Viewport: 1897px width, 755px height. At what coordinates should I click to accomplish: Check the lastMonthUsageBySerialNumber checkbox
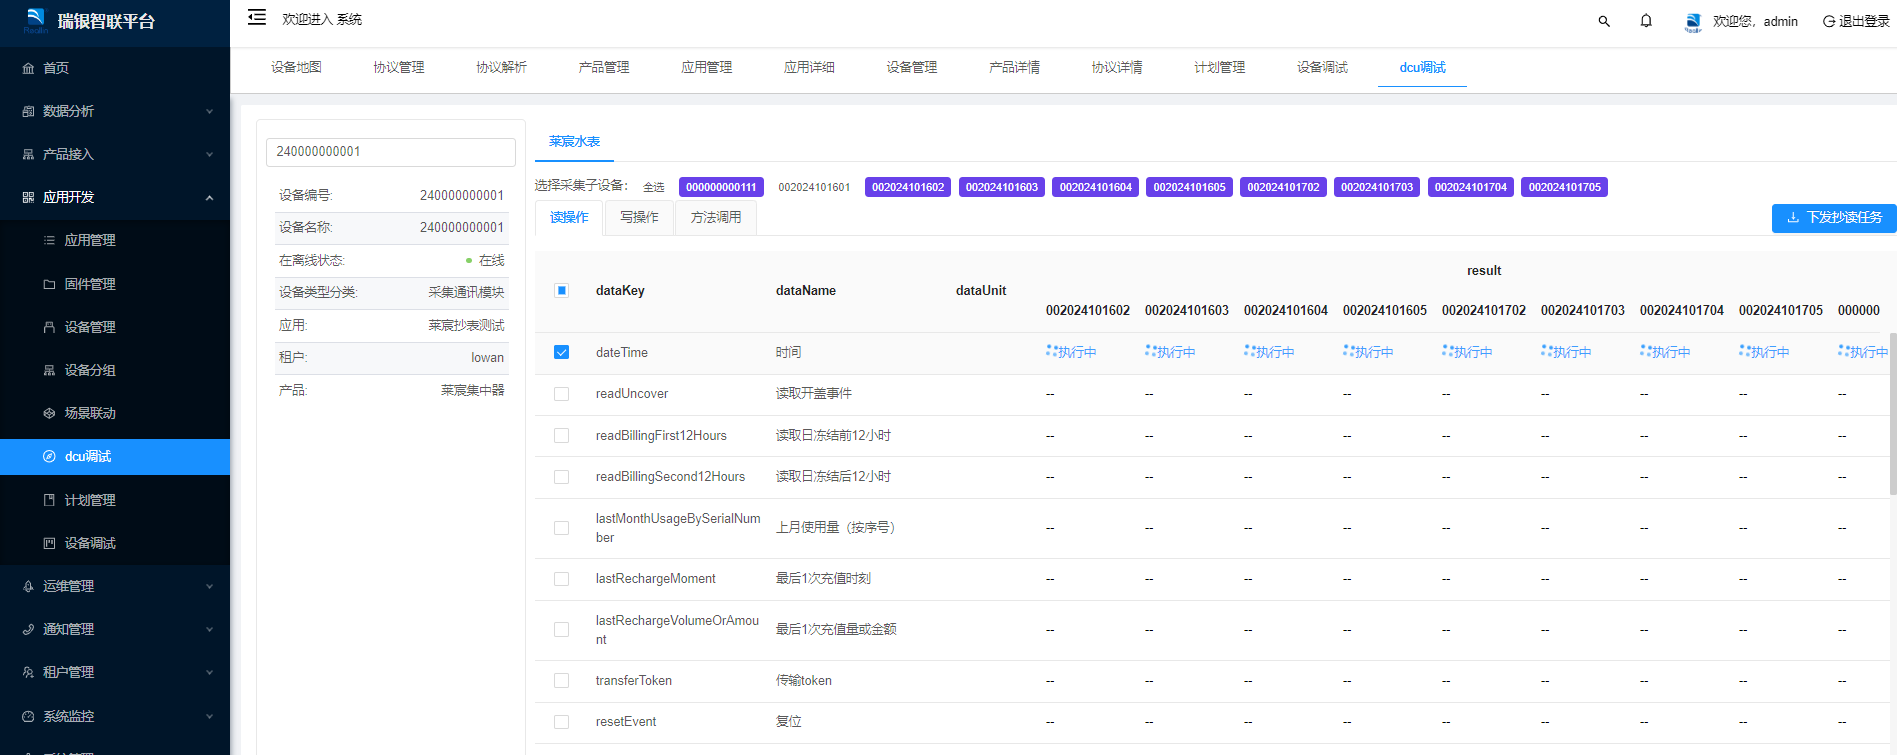[x=561, y=528]
